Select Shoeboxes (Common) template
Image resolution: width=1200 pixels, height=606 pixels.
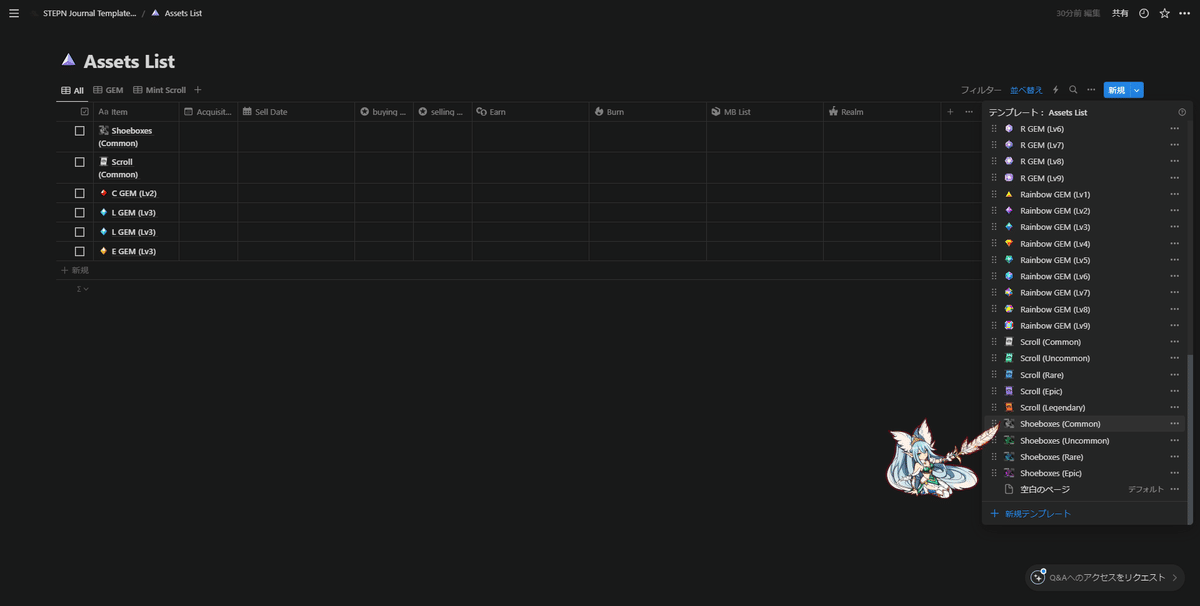[x=1060, y=424]
